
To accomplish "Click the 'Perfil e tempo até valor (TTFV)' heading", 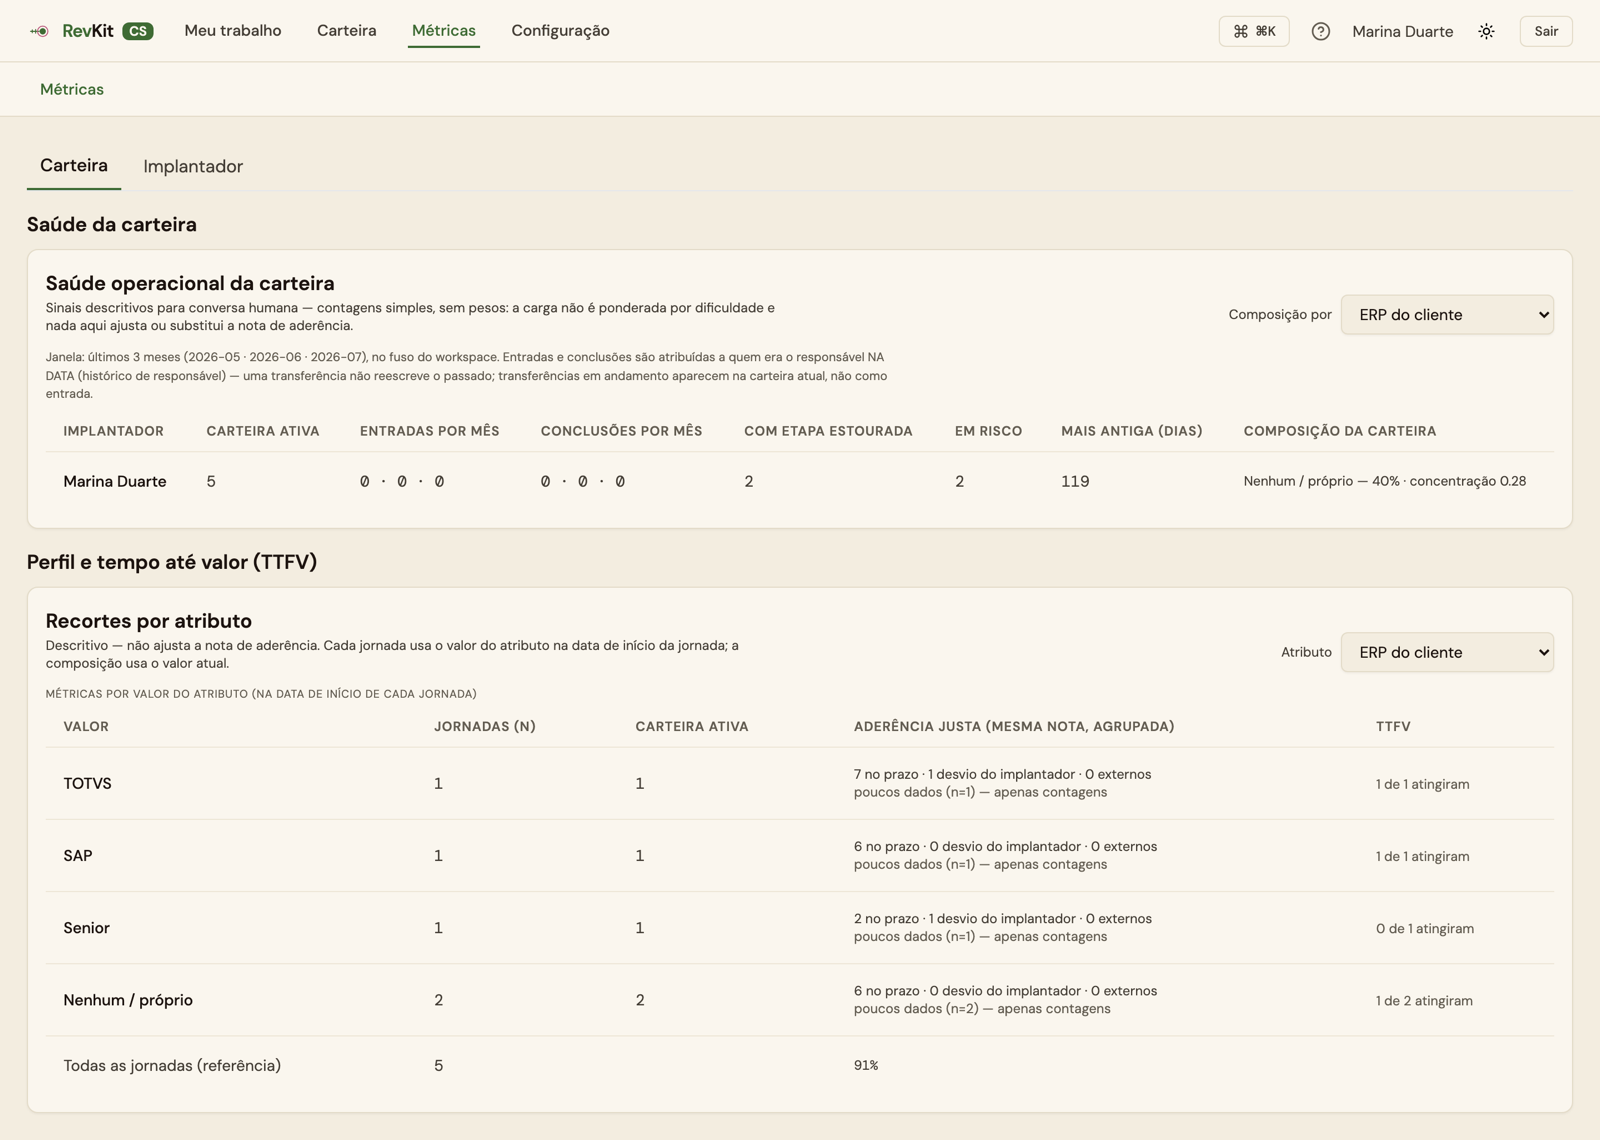I will [x=172, y=562].
